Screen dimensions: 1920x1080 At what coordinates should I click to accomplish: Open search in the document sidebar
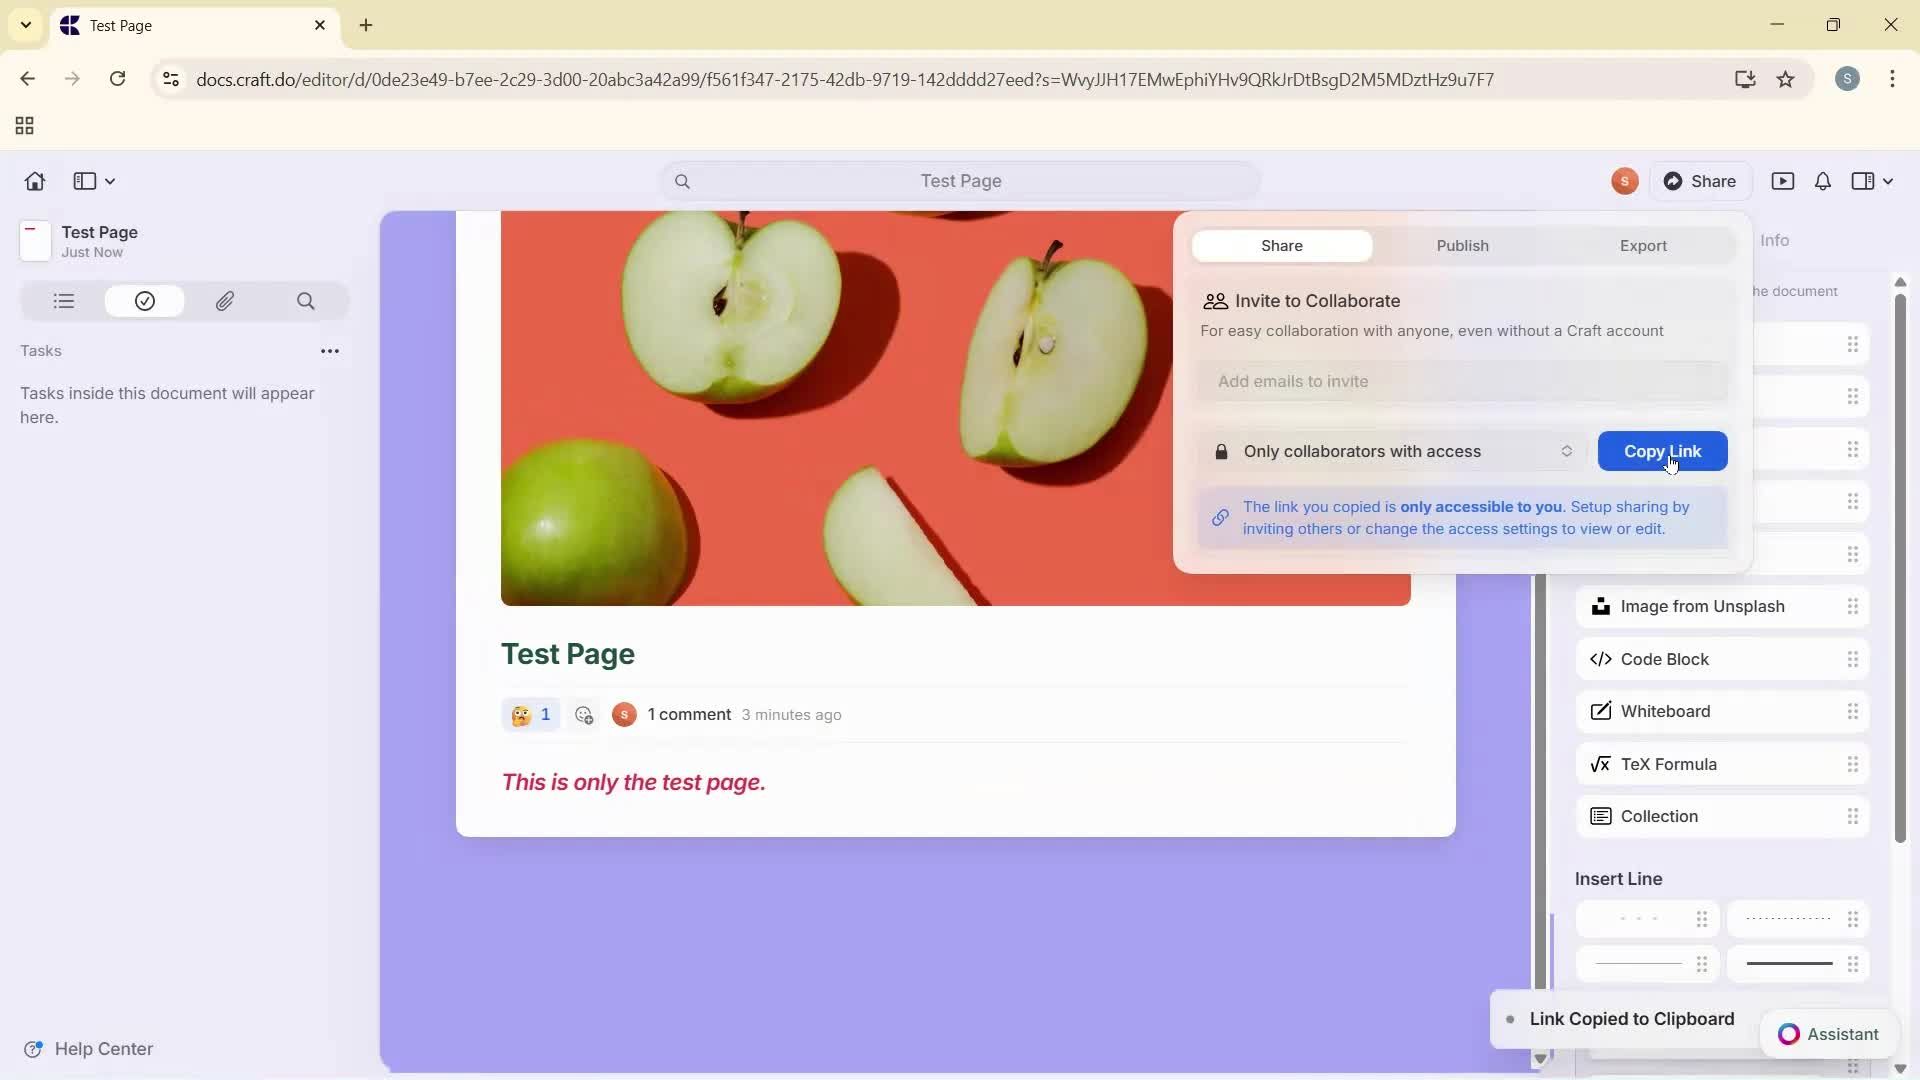[x=306, y=301]
